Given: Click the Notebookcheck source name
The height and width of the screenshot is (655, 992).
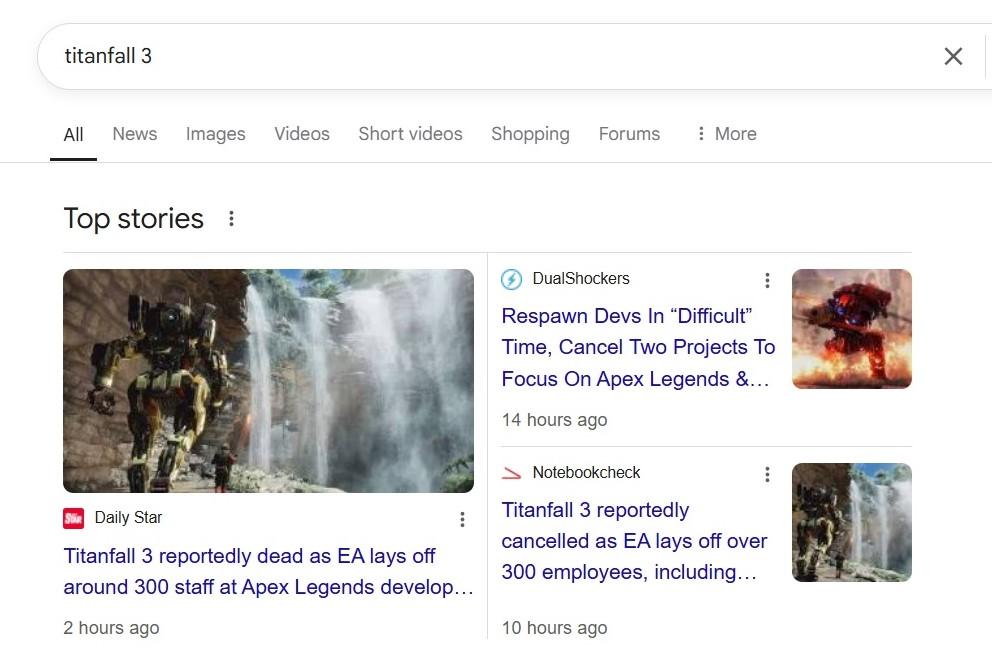Looking at the screenshot, I should click(x=586, y=473).
